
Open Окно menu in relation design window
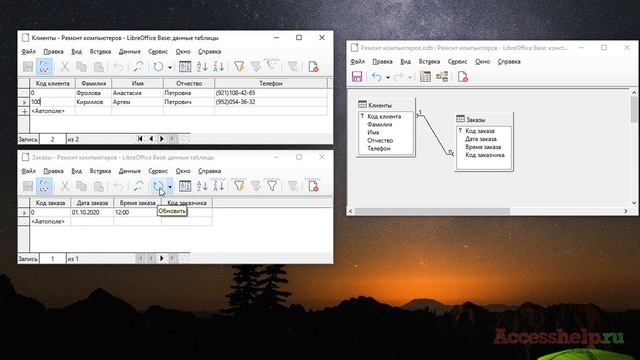[x=482, y=62]
